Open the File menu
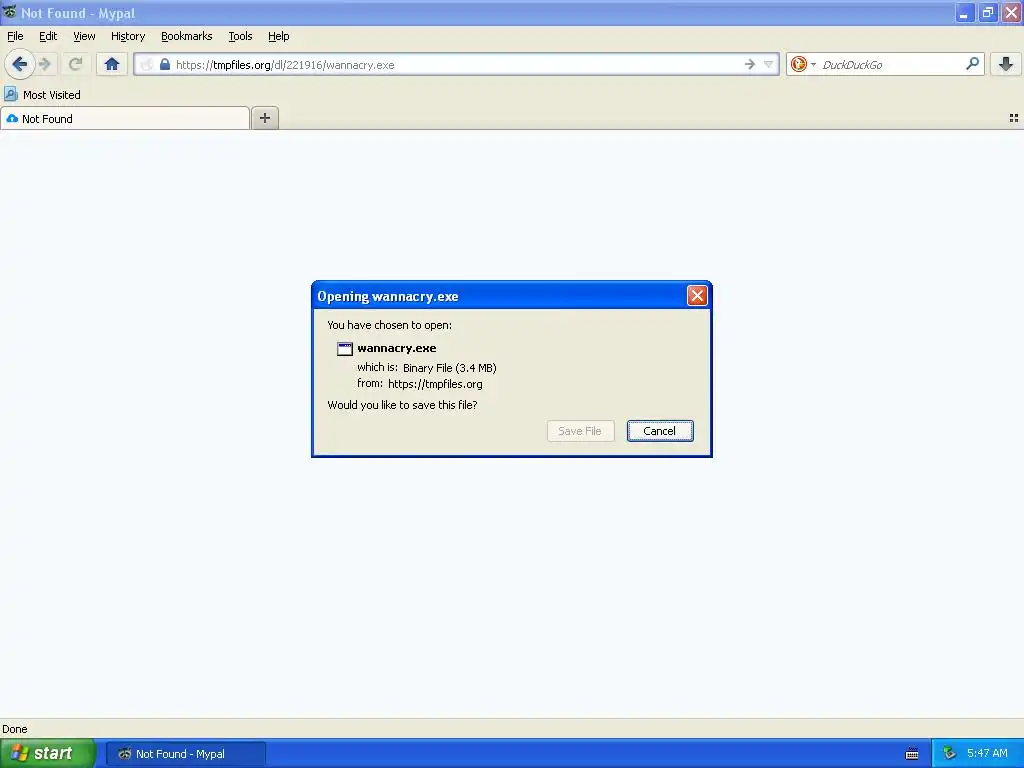 coord(15,36)
